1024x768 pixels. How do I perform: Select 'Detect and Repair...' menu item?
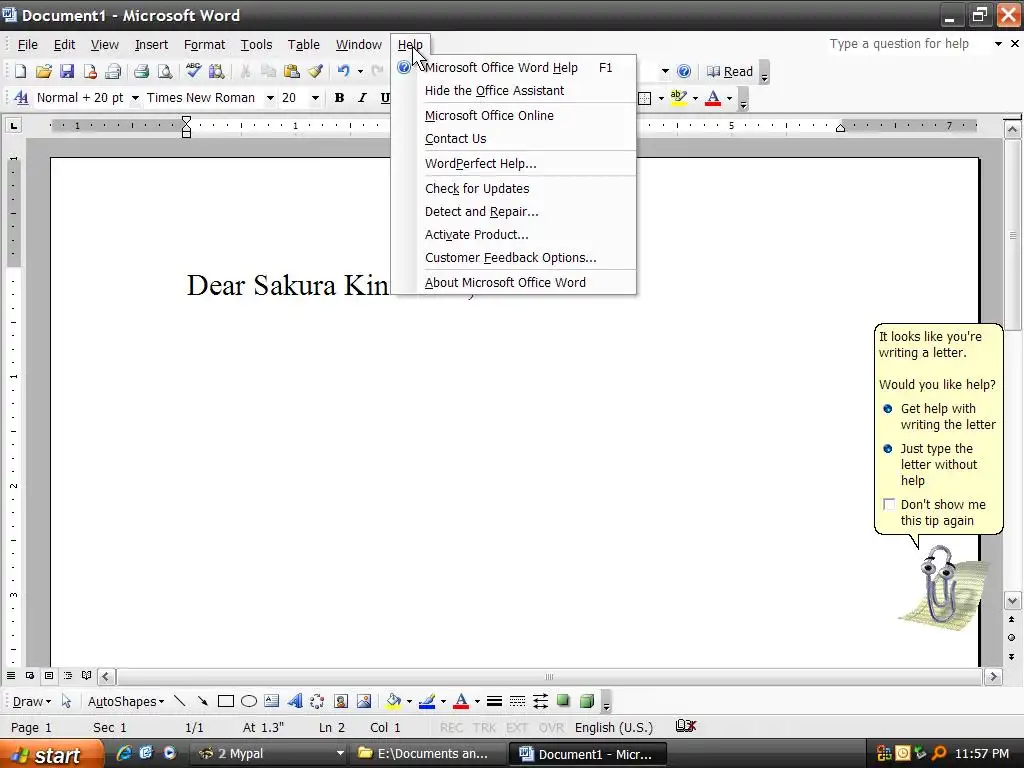(x=514, y=212)
